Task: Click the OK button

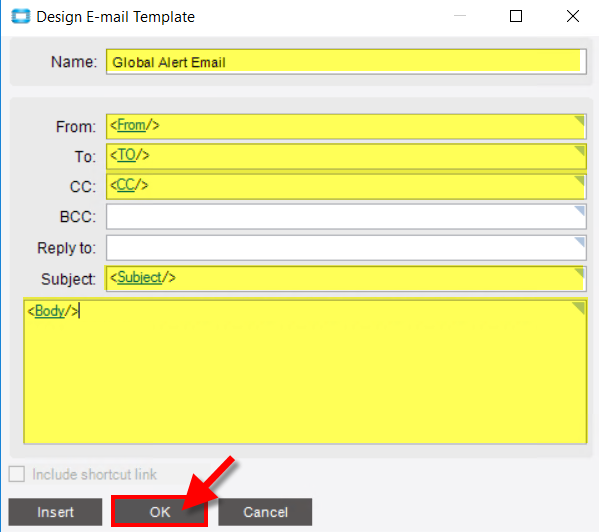Action: (x=160, y=512)
